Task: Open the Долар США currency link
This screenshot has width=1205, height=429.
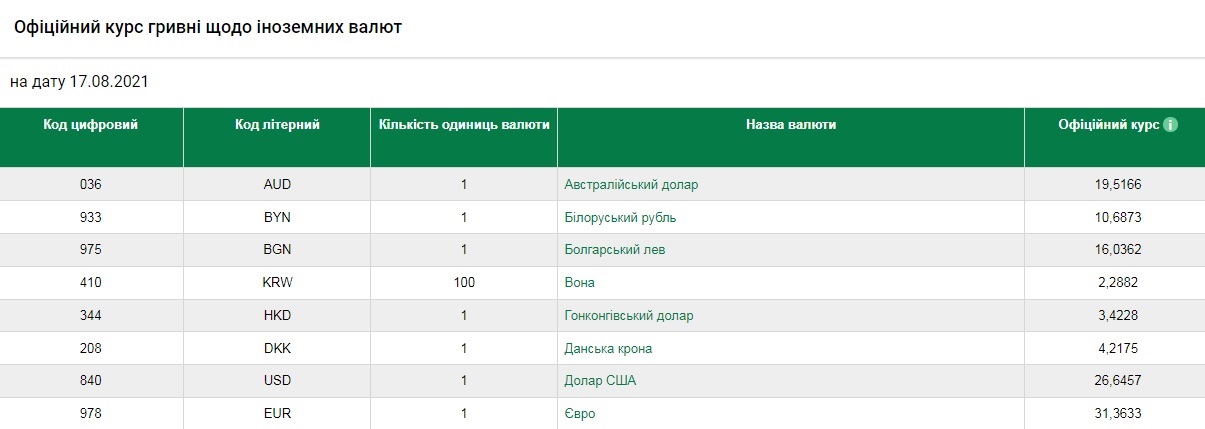Action: (x=600, y=381)
